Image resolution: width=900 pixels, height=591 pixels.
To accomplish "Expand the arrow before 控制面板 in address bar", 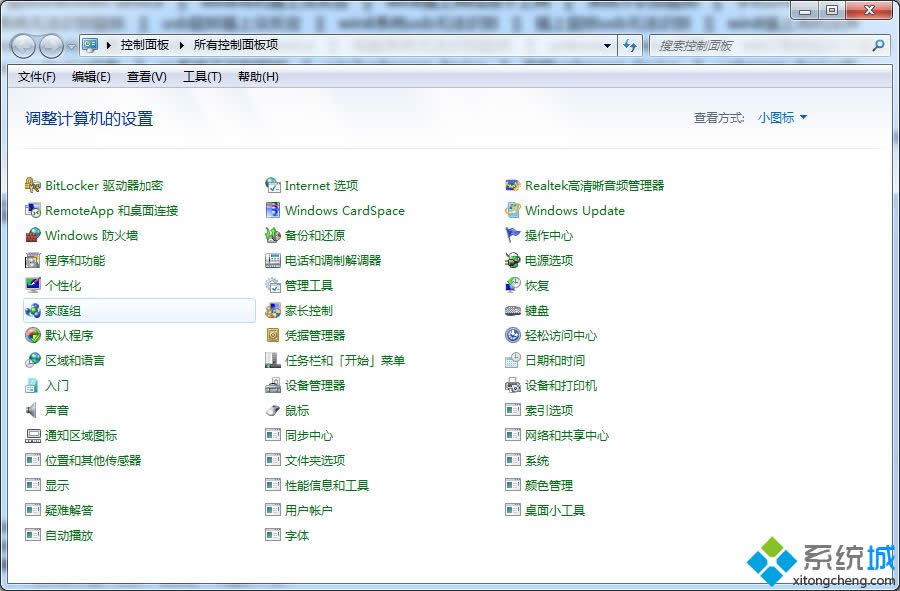I will point(108,45).
